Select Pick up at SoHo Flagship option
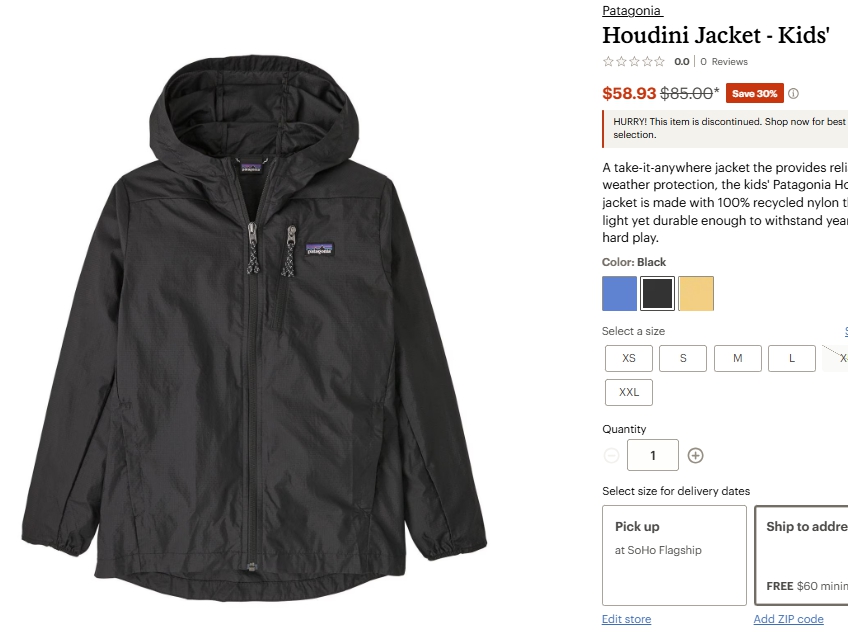Viewport: 848px width, 632px height. (674, 555)
